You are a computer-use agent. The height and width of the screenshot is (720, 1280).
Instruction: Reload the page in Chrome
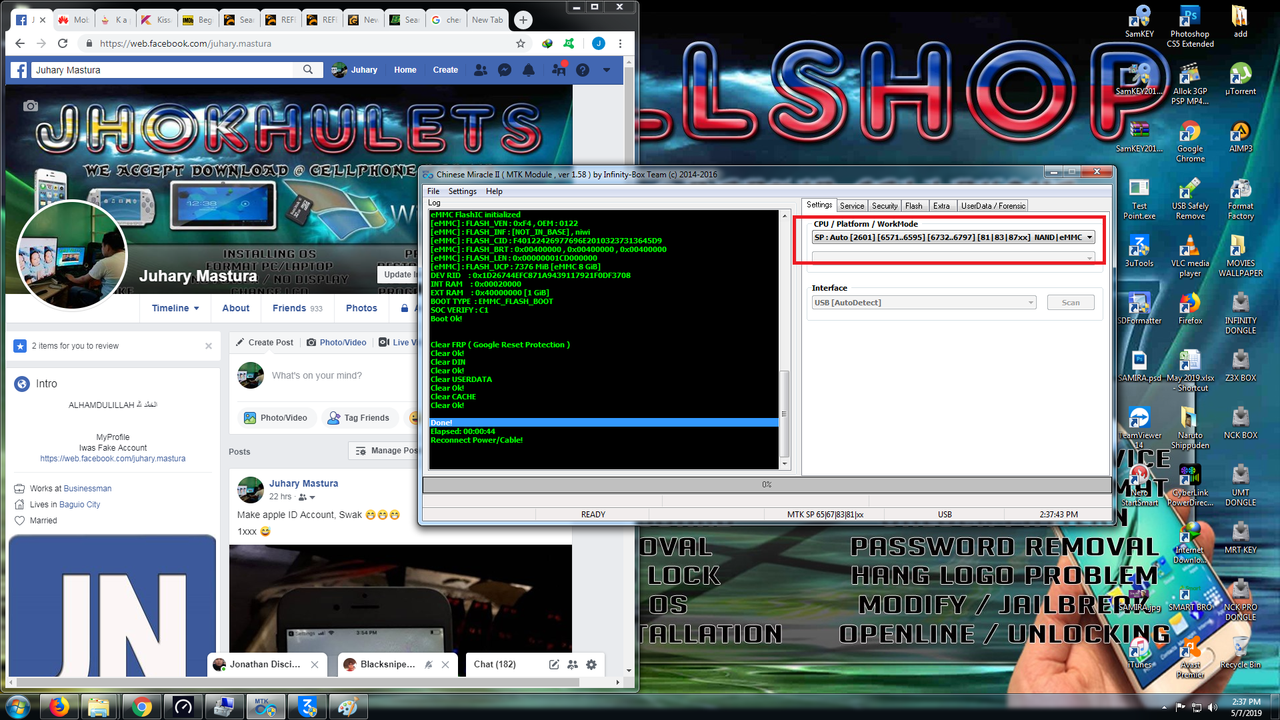(x=63, y=44)
